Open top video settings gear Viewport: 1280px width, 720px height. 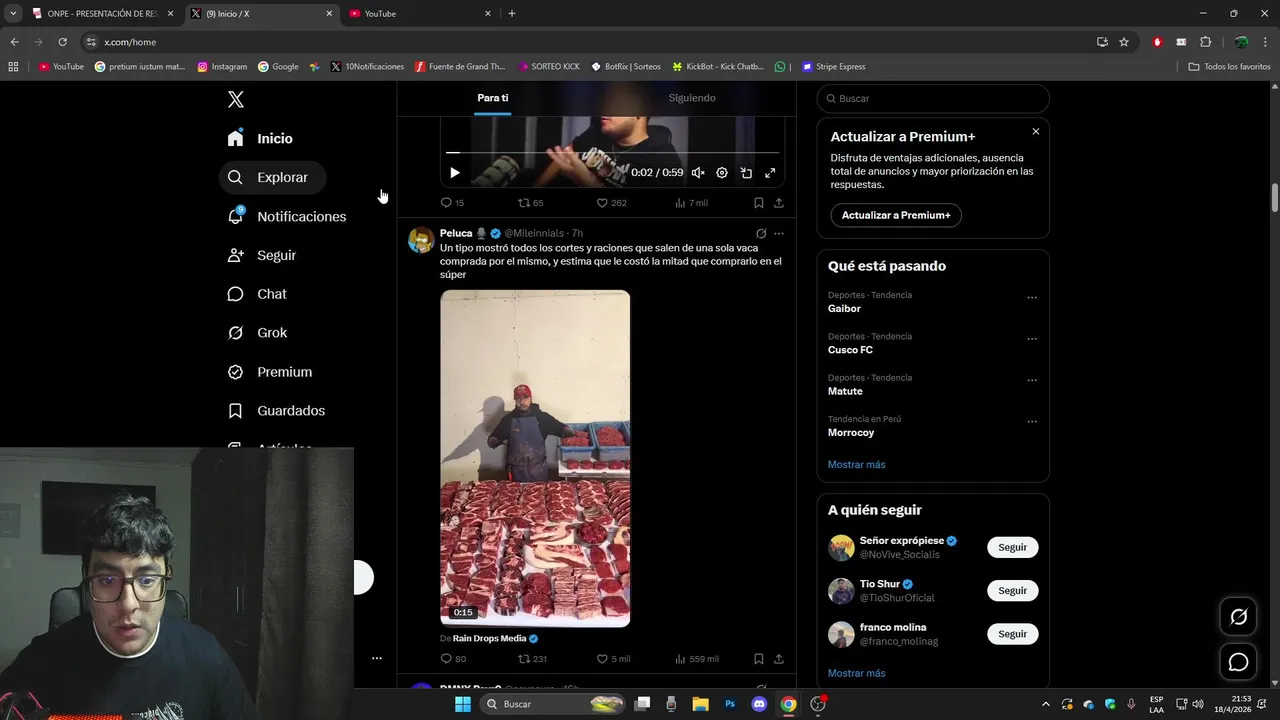click(x=722, y=172)
